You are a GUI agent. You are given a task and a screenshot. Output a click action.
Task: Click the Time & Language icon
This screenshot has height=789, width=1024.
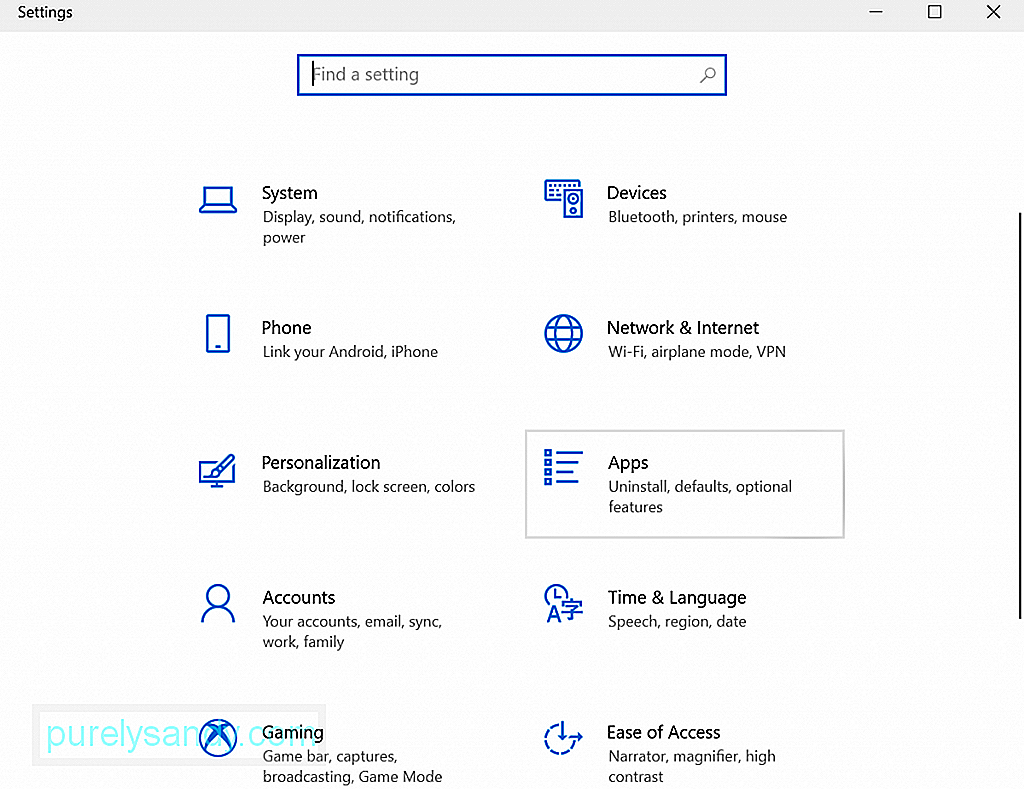(563, 604)
